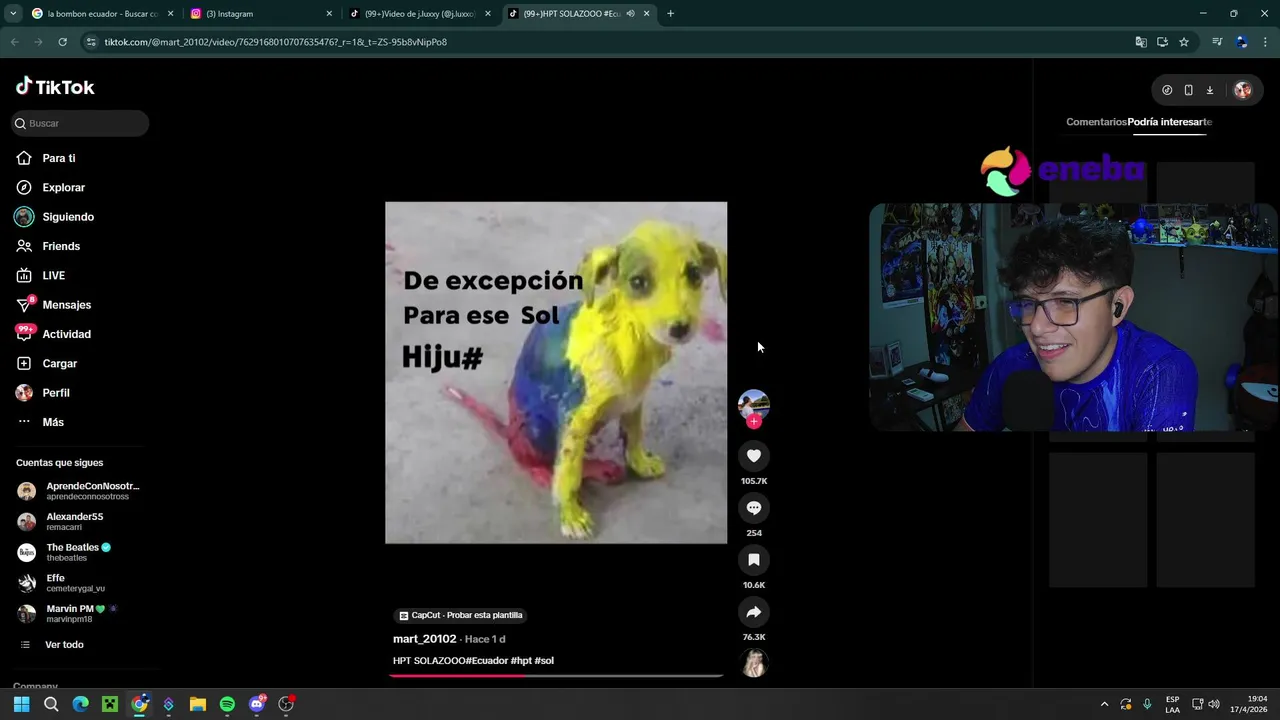1280x720 pixels.
Task: Open Mensajes inbox
Action: click(66, 305)
